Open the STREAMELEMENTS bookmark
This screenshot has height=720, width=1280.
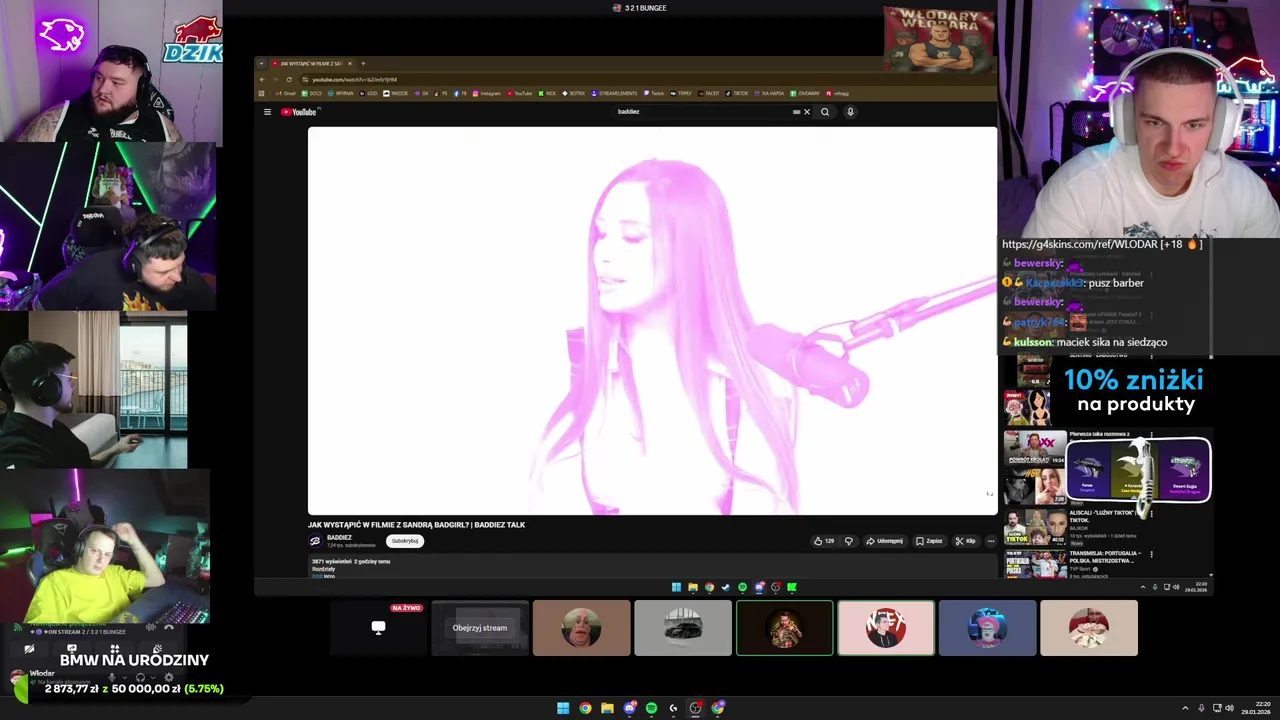pos(615,93)
